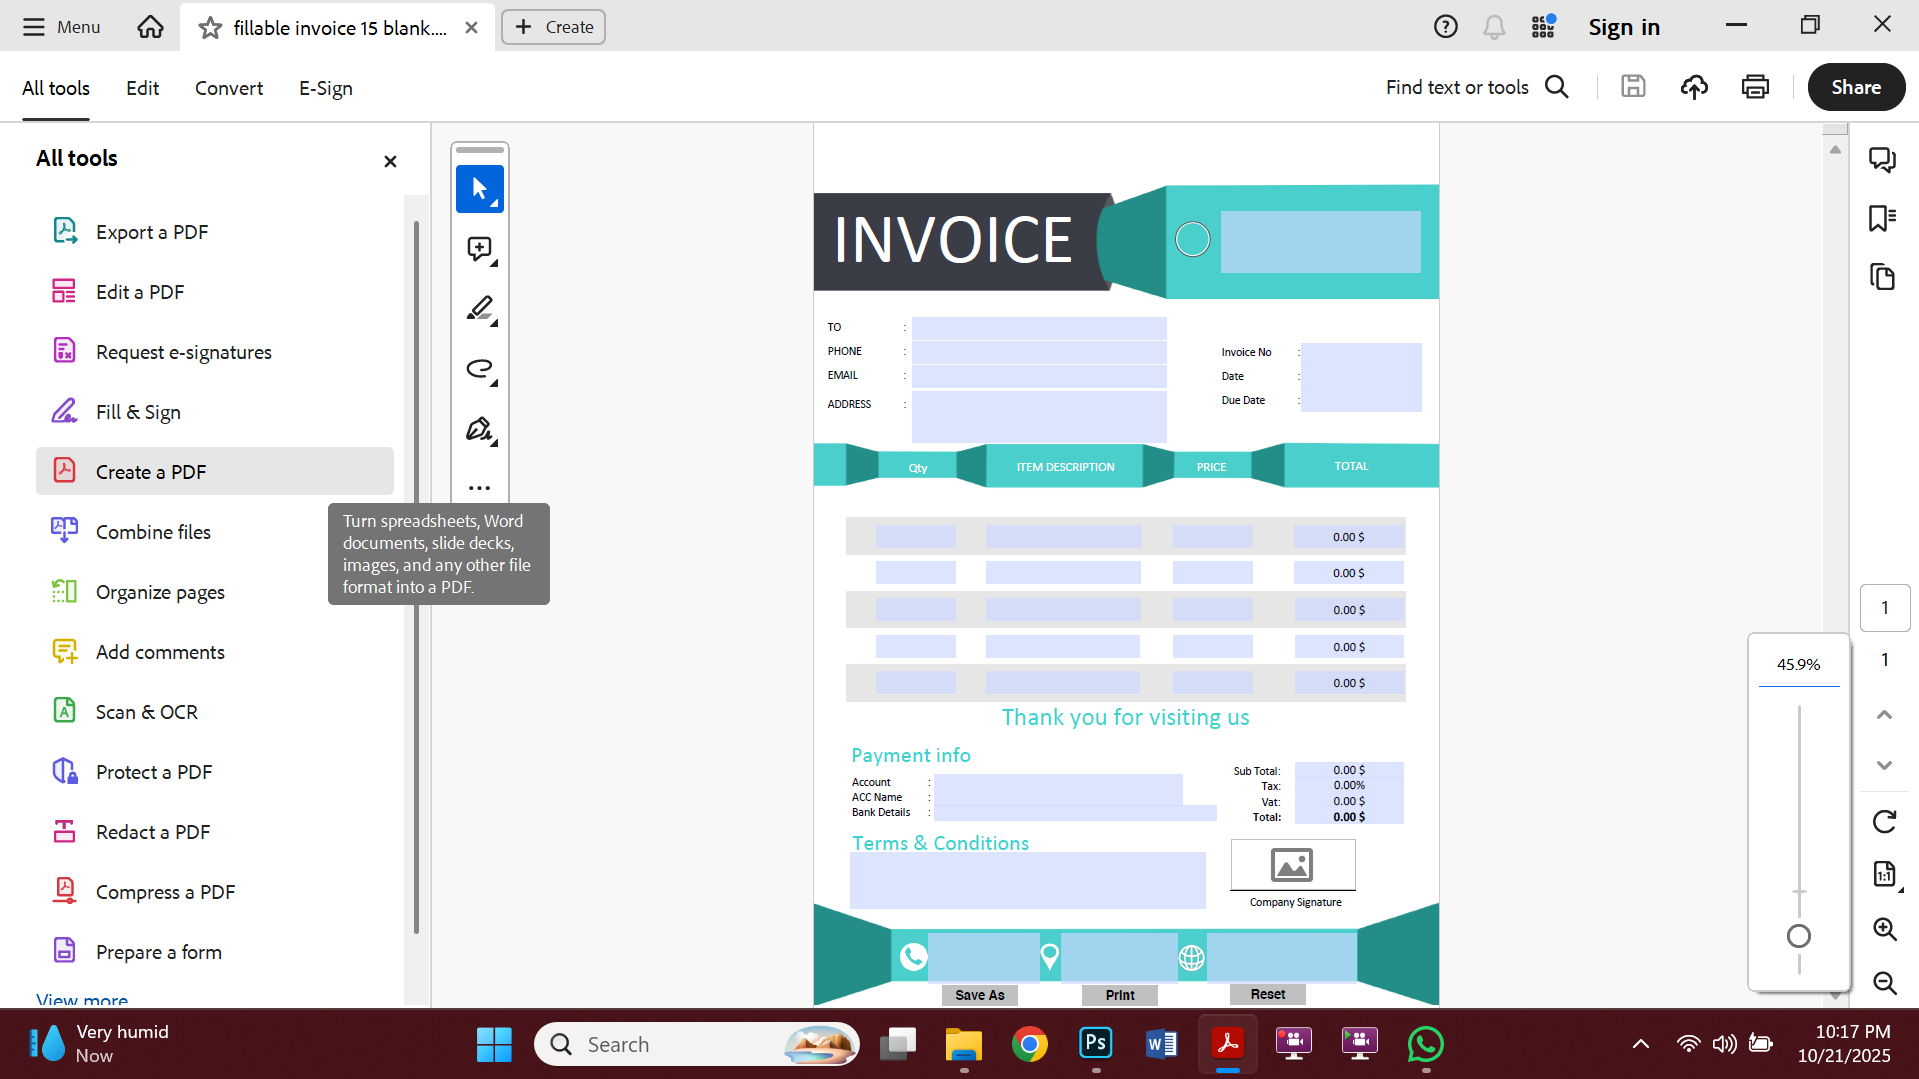Select the annotation selection arrow tool
The width and height of the screenshot is (1919, 1079).
pyautogui.click(x=479, y=189)
